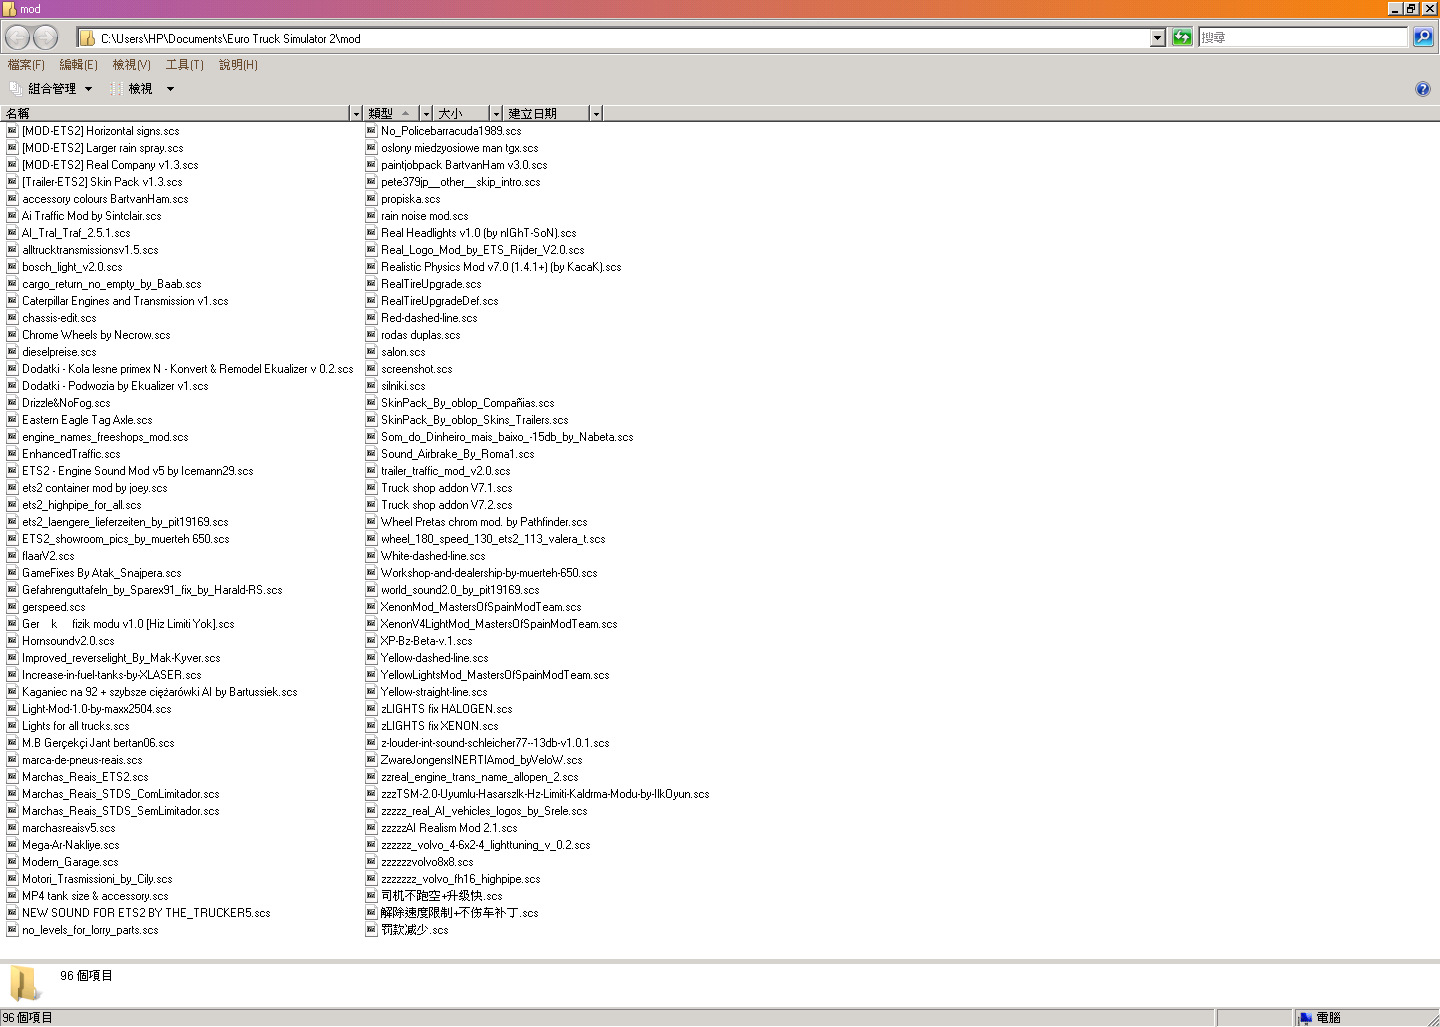
Task: Select file No_Policebarracuda1989.scs
Action: point(451,131)
